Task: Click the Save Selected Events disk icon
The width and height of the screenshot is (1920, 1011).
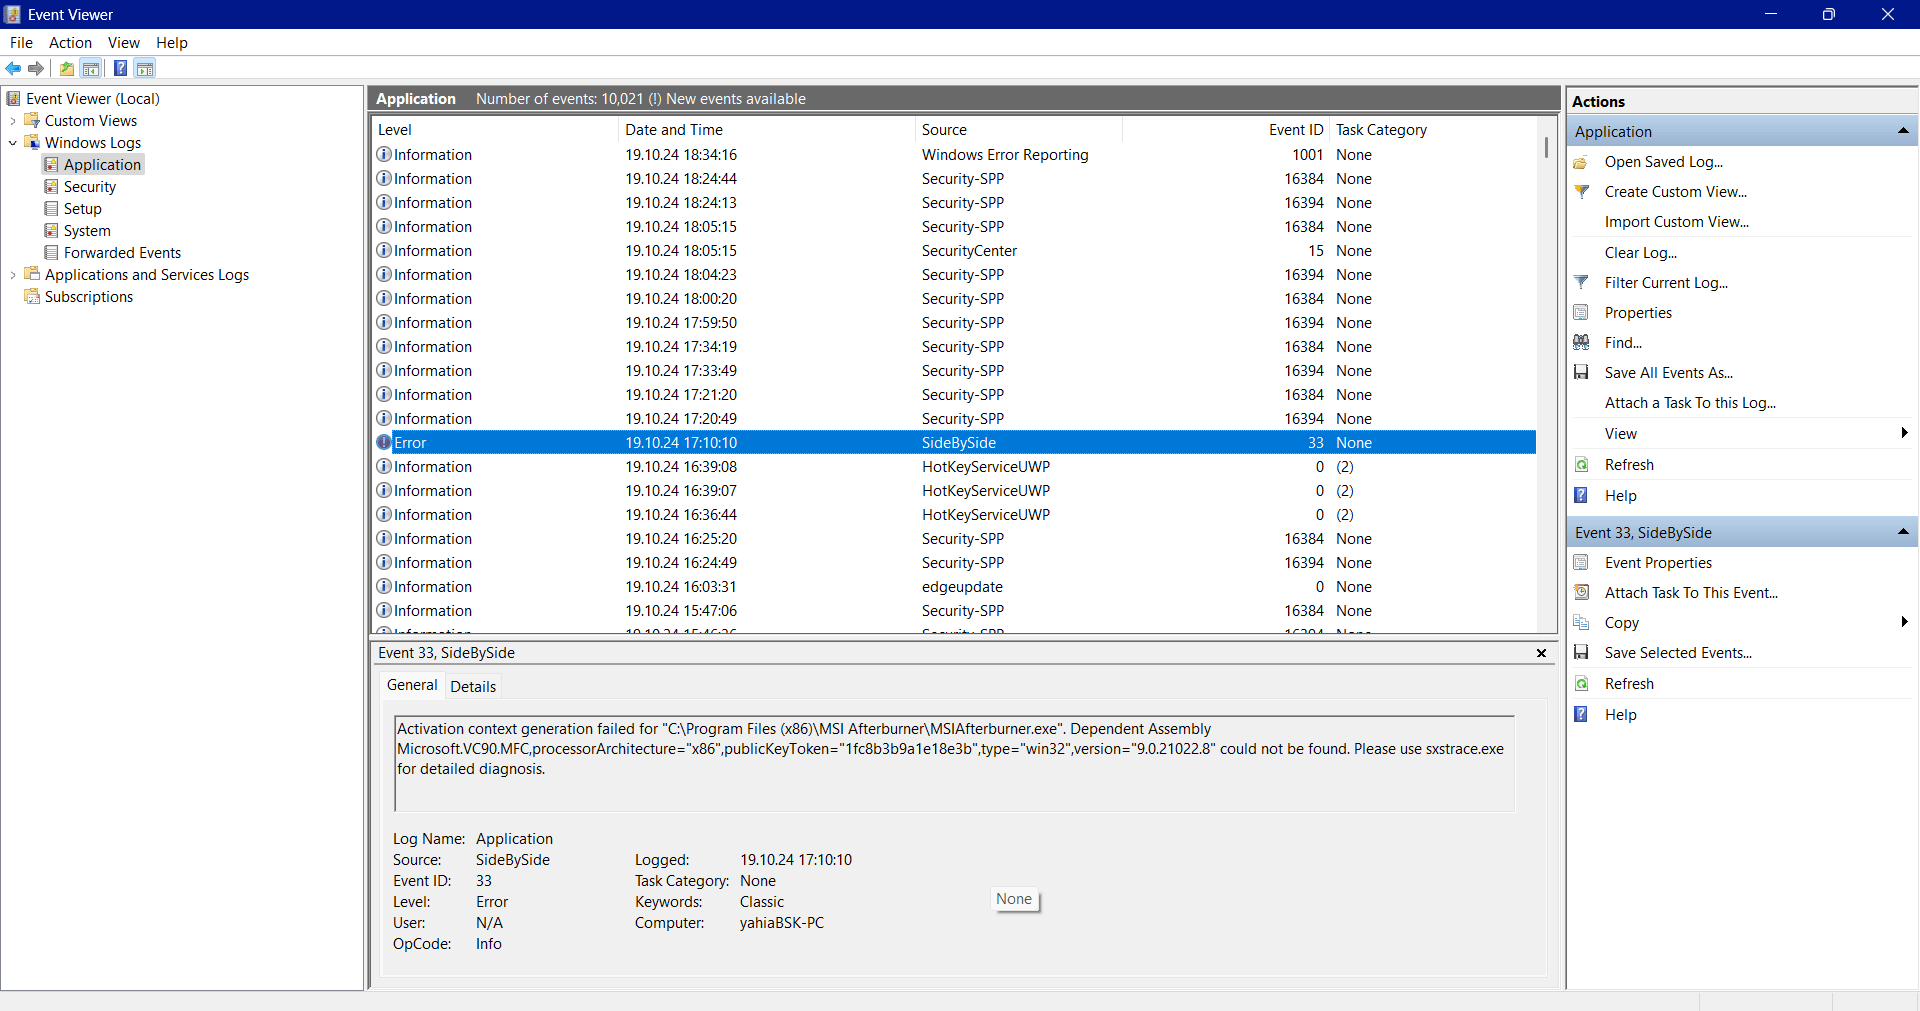Action: pos(1581,653)
